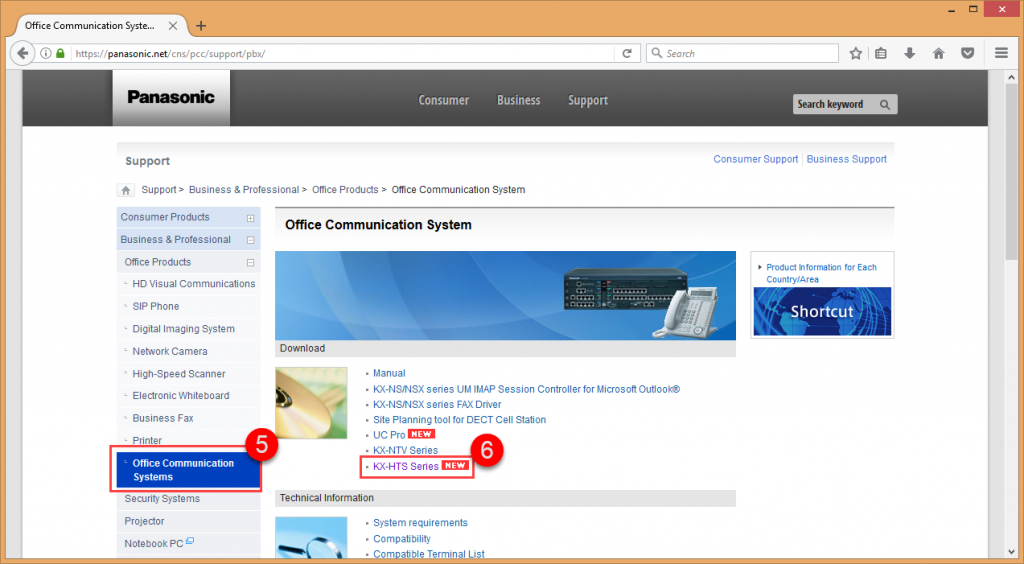Open the Compatible Terminal List link

[x=428, y=554]
